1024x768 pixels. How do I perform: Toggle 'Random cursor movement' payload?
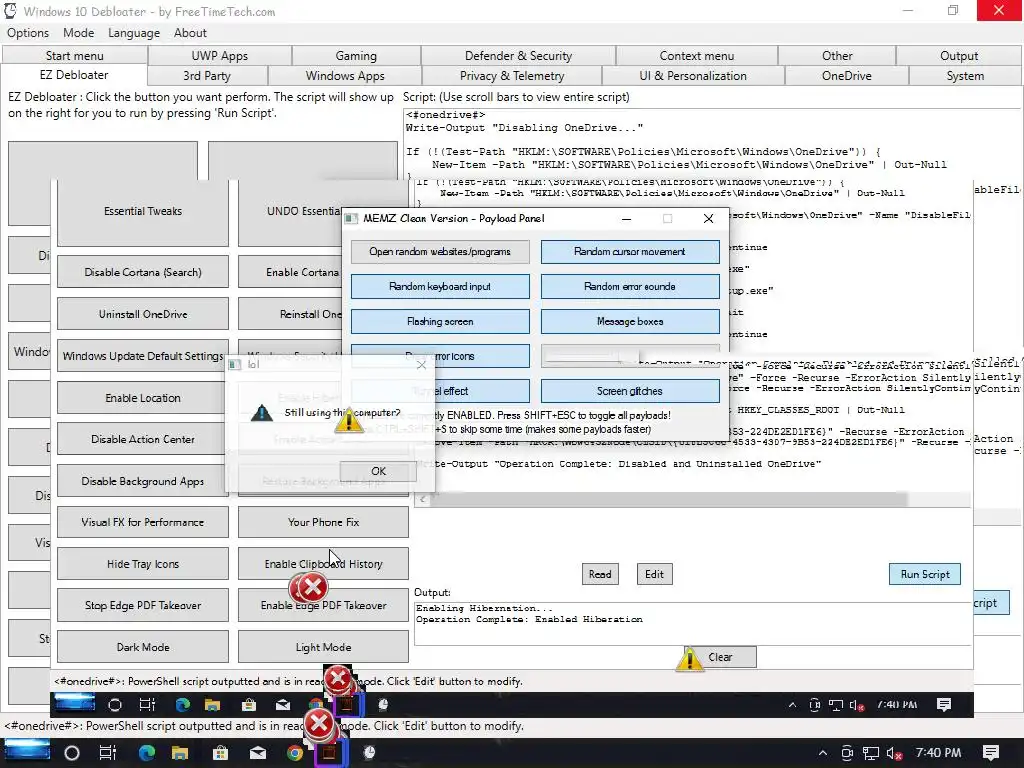630,251
